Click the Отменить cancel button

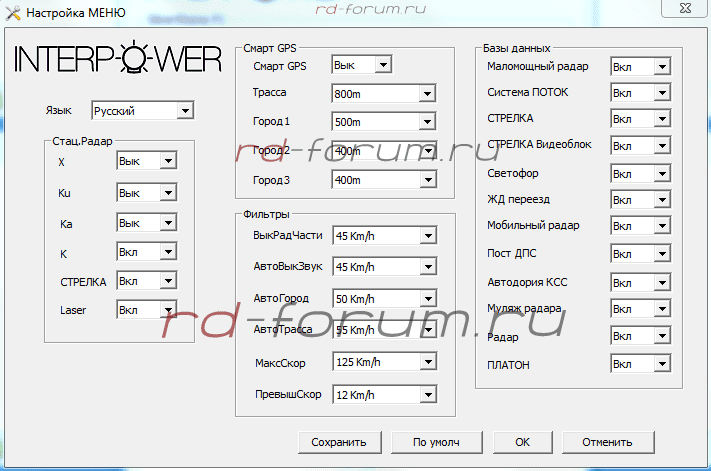click(608, 442)
